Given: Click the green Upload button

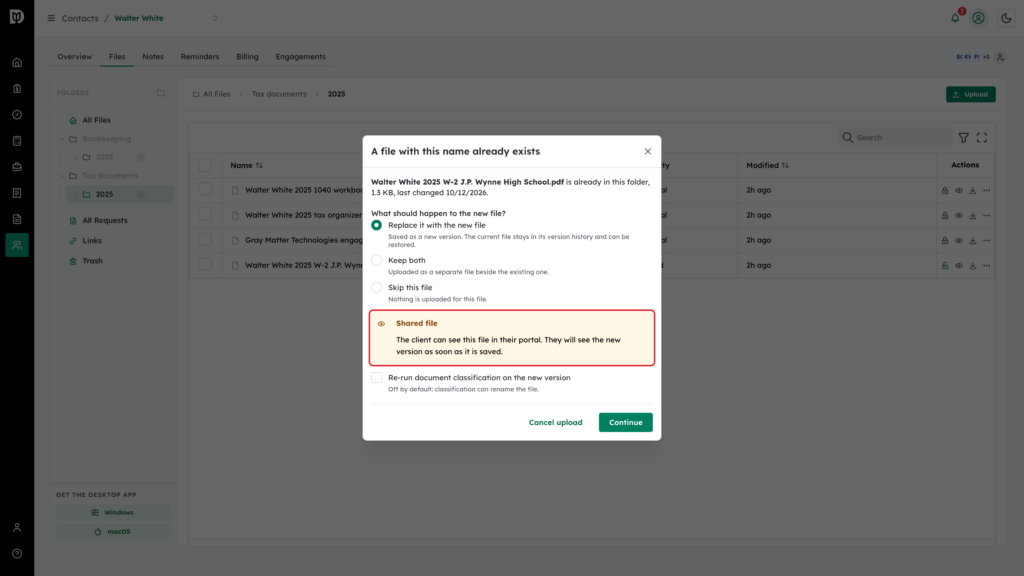Looking at the screenshot, I should click(x=970, y=95).
